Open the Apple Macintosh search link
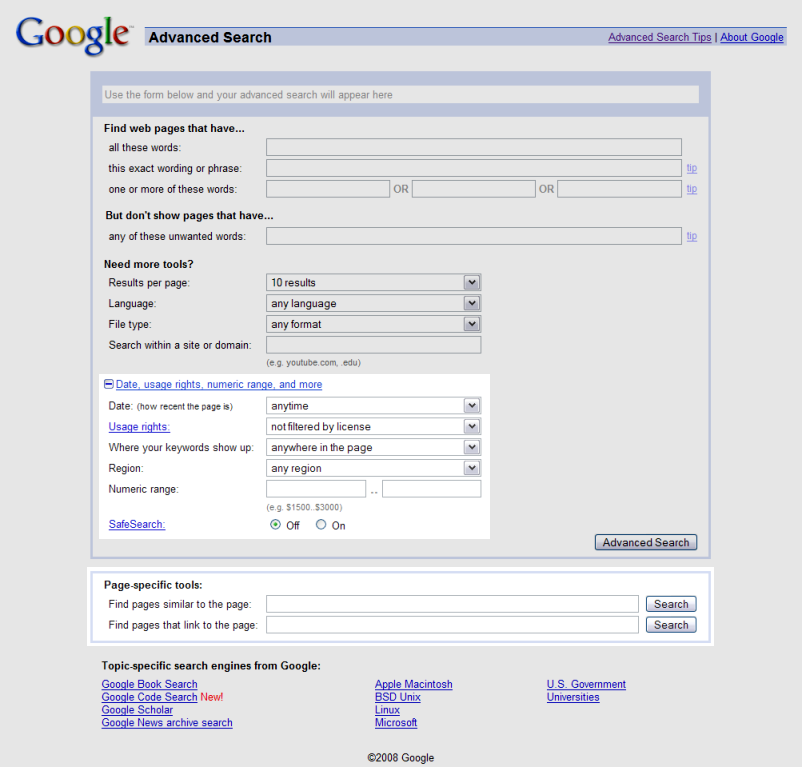802x767 pixels. point(413,684)
